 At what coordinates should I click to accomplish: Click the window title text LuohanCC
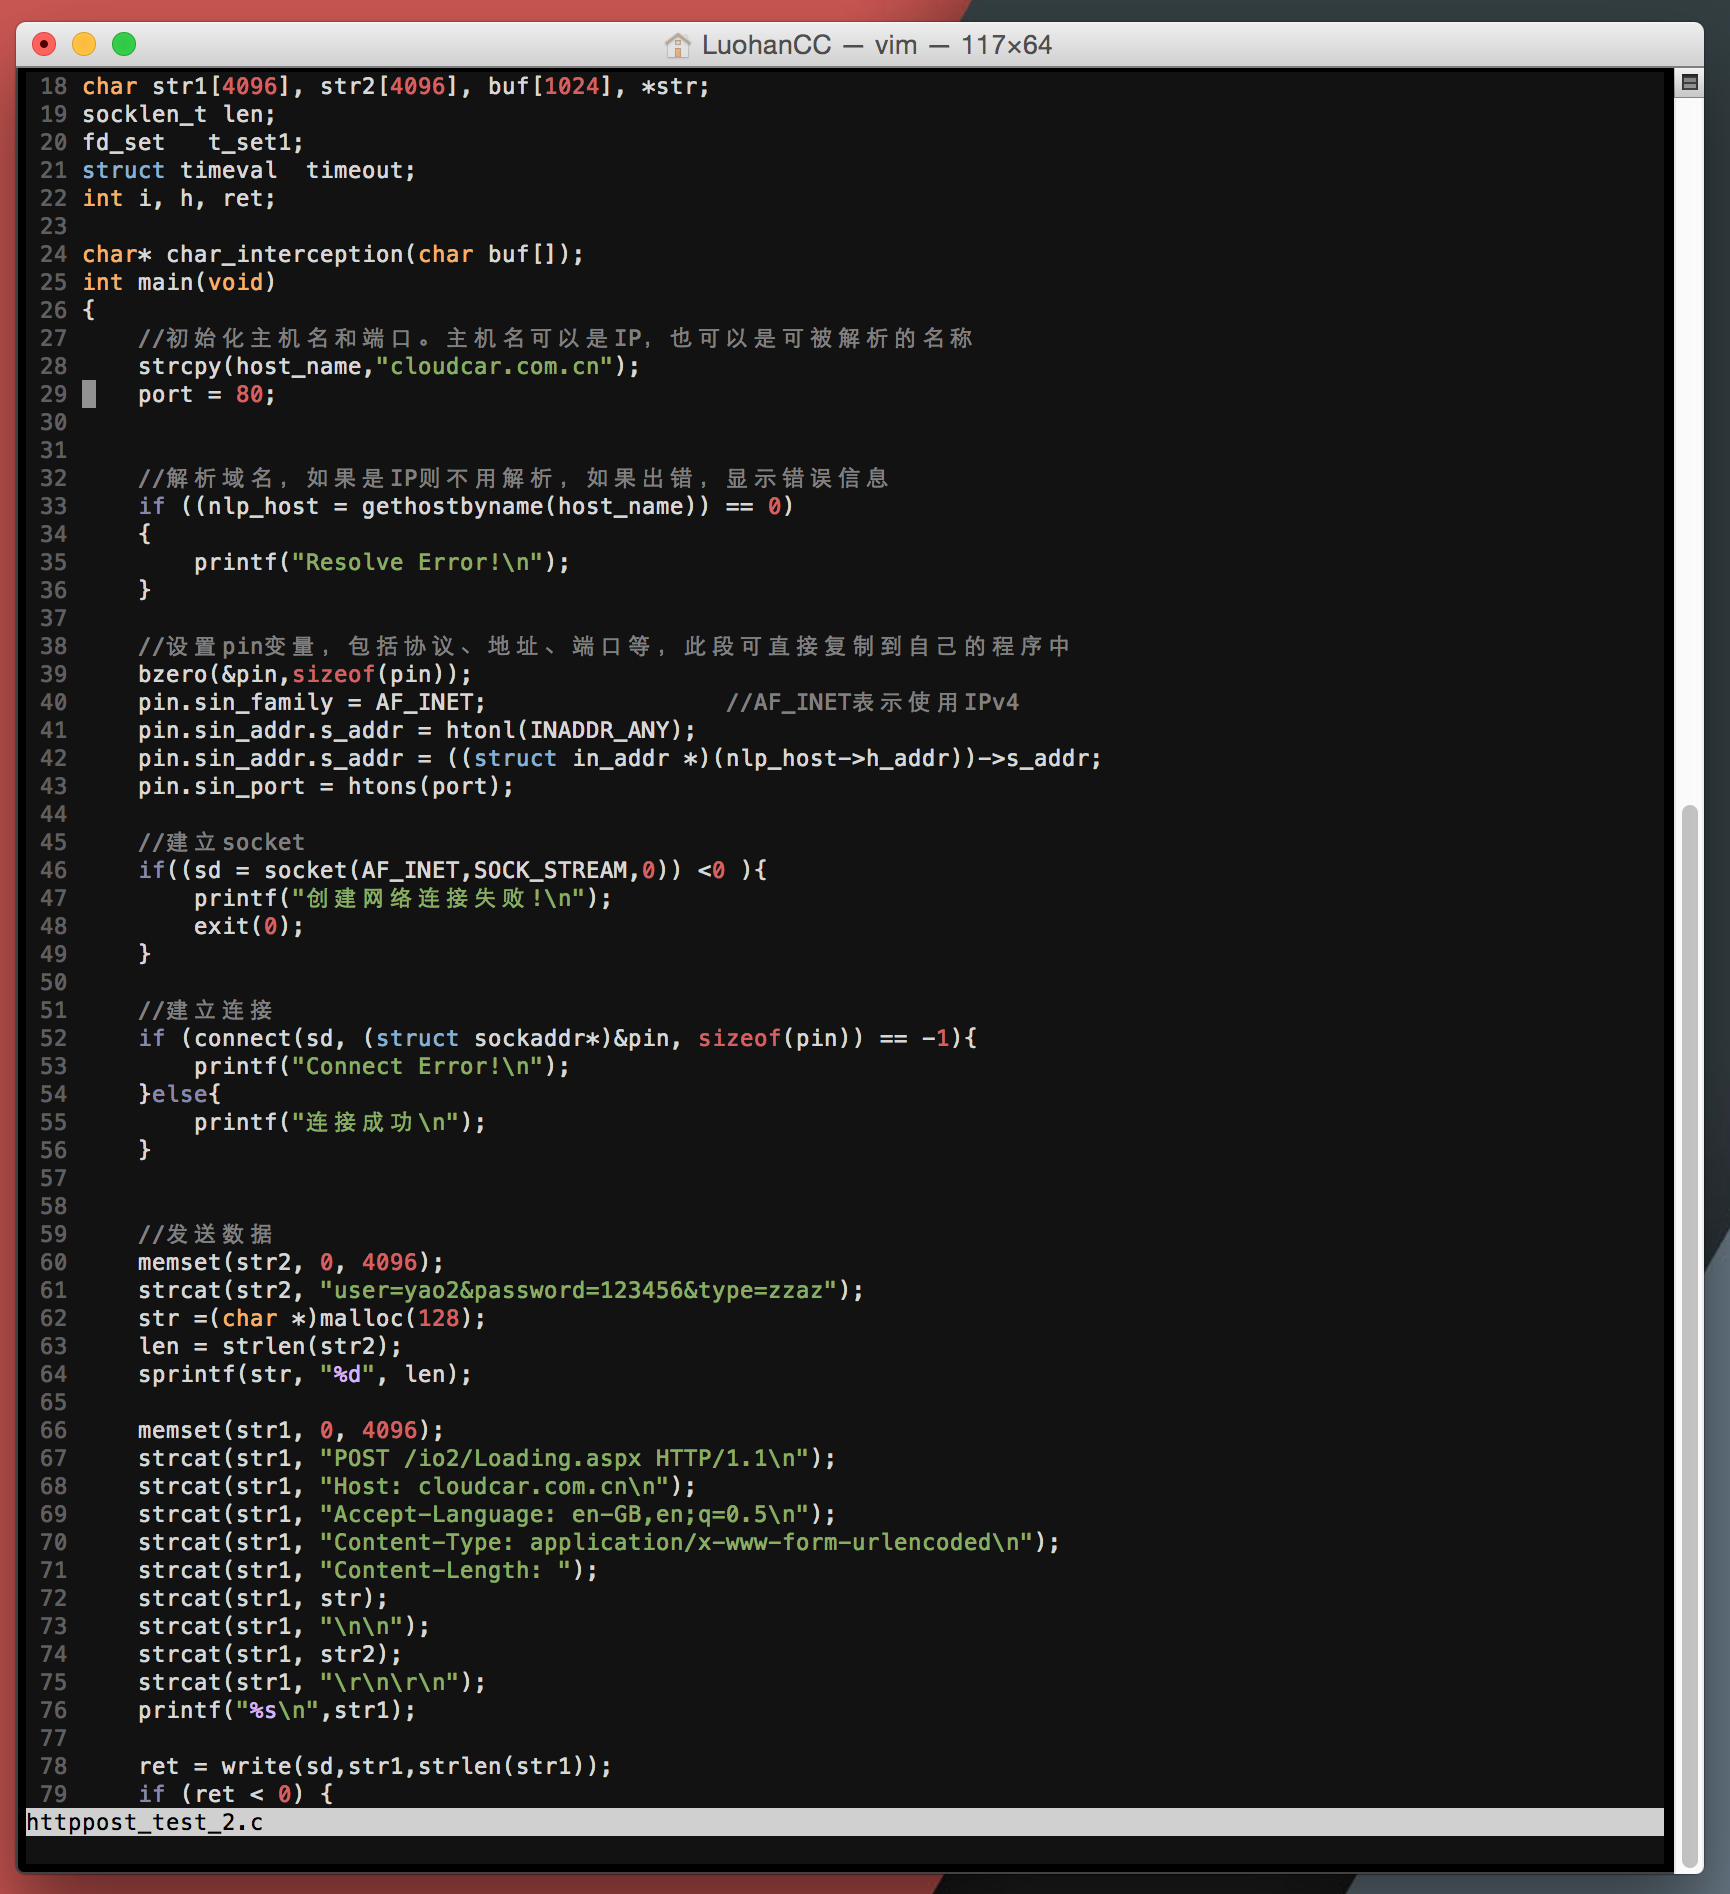pyautogui.click(x=766, y=45)
